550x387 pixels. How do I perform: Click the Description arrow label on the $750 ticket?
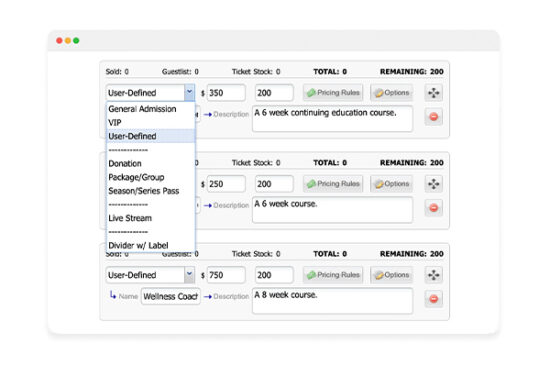[226, 296]
